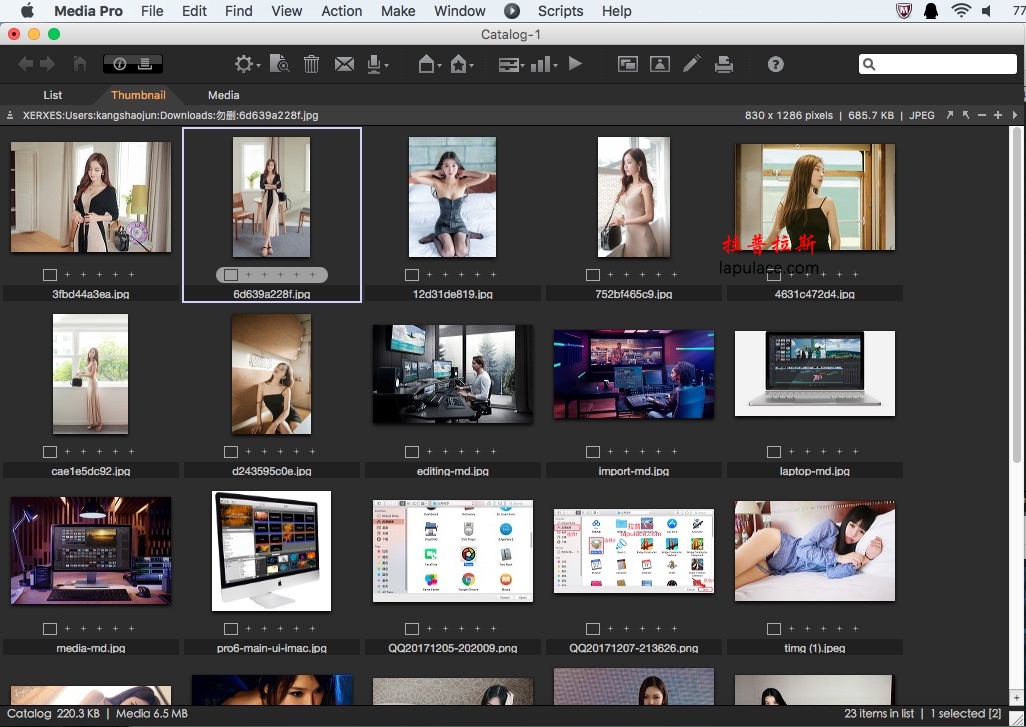Switch to the List tab

pyautogui.click(x=52, y=95)
